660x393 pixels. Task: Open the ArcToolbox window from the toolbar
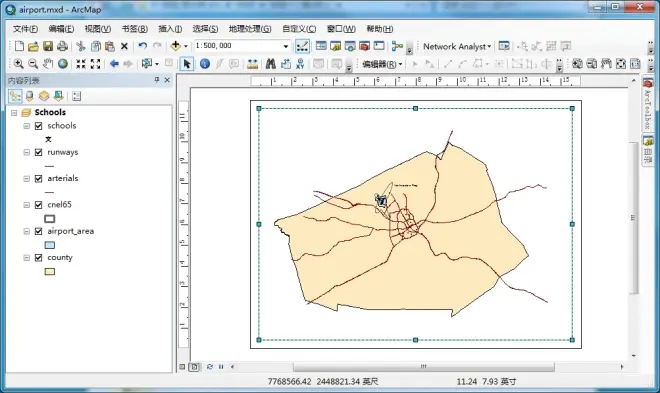tap(365, 46)
